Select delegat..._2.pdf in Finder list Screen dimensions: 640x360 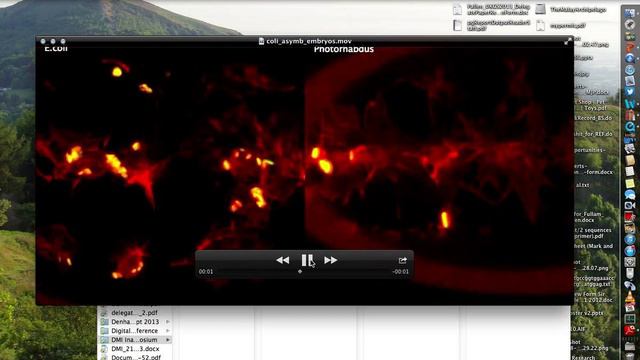135,313
